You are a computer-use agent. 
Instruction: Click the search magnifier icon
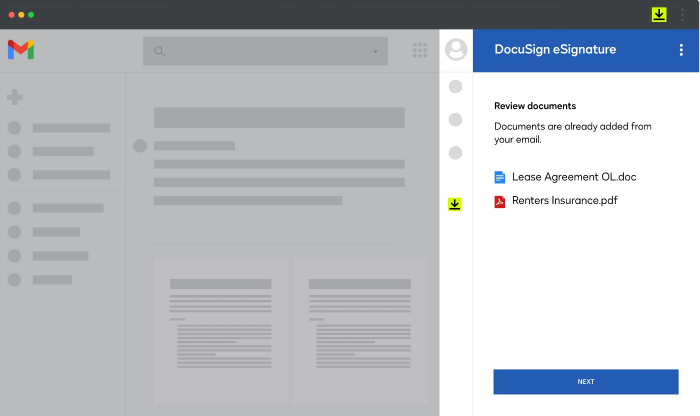[x=160, y=51]
